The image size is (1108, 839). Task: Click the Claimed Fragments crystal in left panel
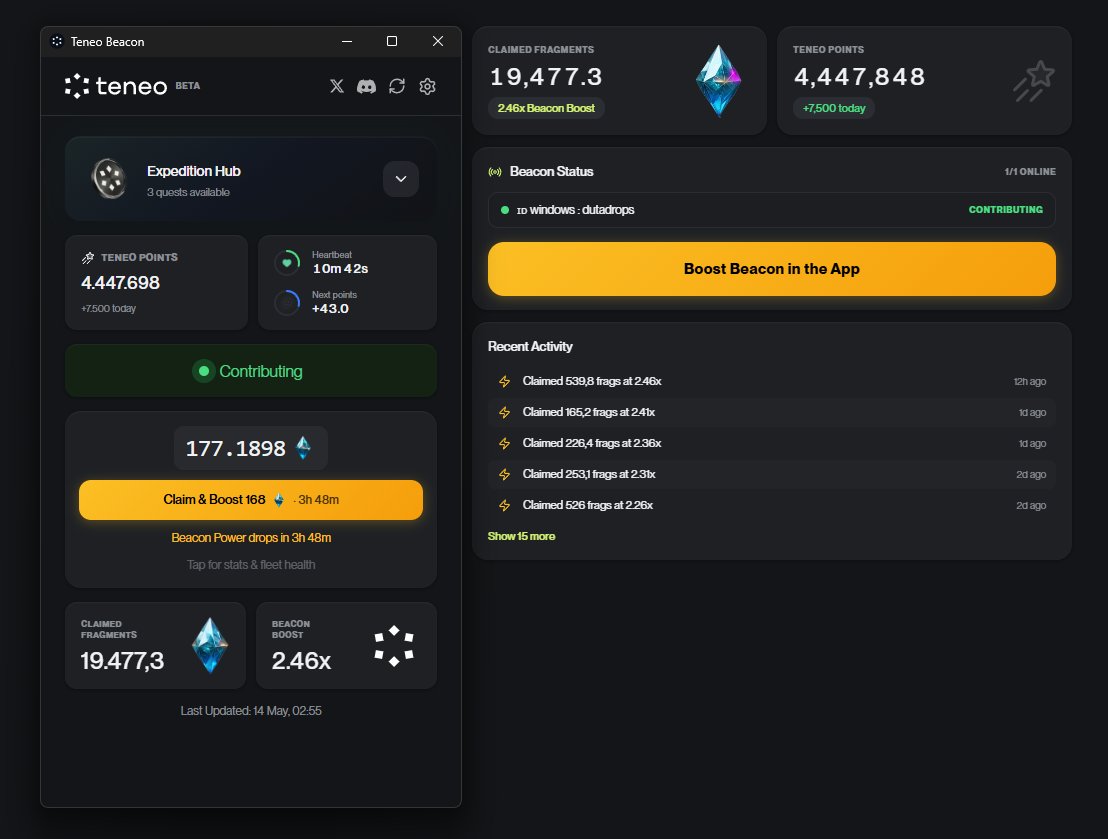tap(210, 645)
